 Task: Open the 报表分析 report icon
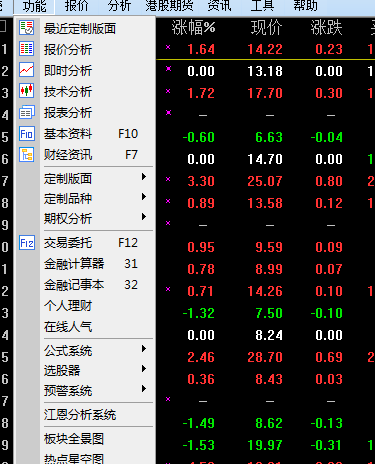pos(26,112)
